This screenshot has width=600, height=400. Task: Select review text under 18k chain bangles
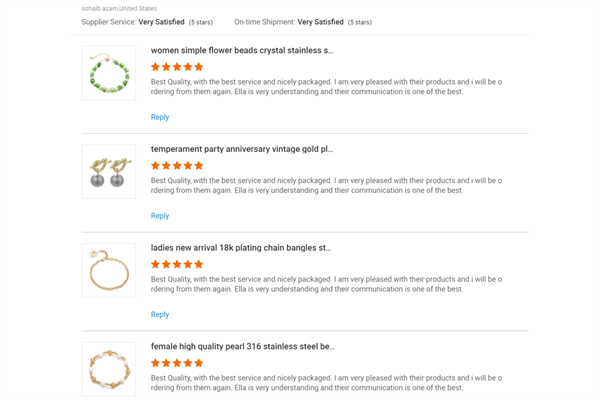point(326,284)
